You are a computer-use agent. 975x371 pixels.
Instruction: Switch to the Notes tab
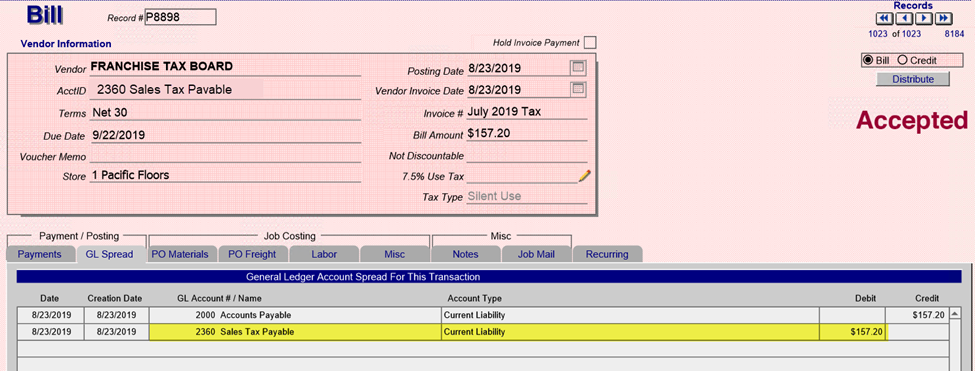pyautogui.click(x=466, y=254)
